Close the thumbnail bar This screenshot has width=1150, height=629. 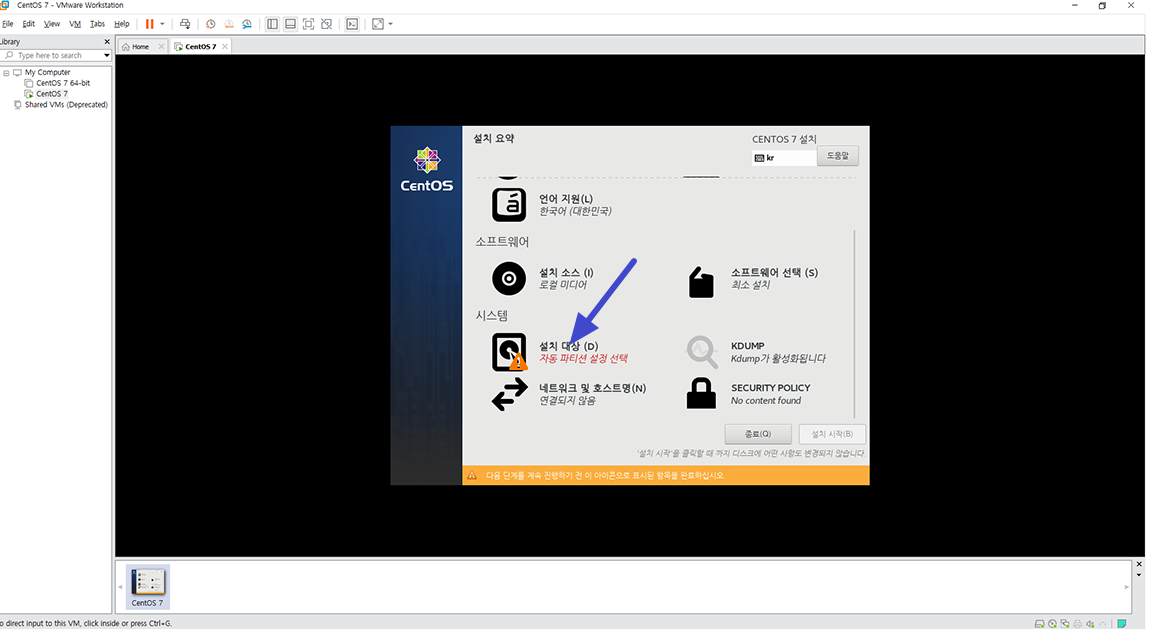point(1139,564)
